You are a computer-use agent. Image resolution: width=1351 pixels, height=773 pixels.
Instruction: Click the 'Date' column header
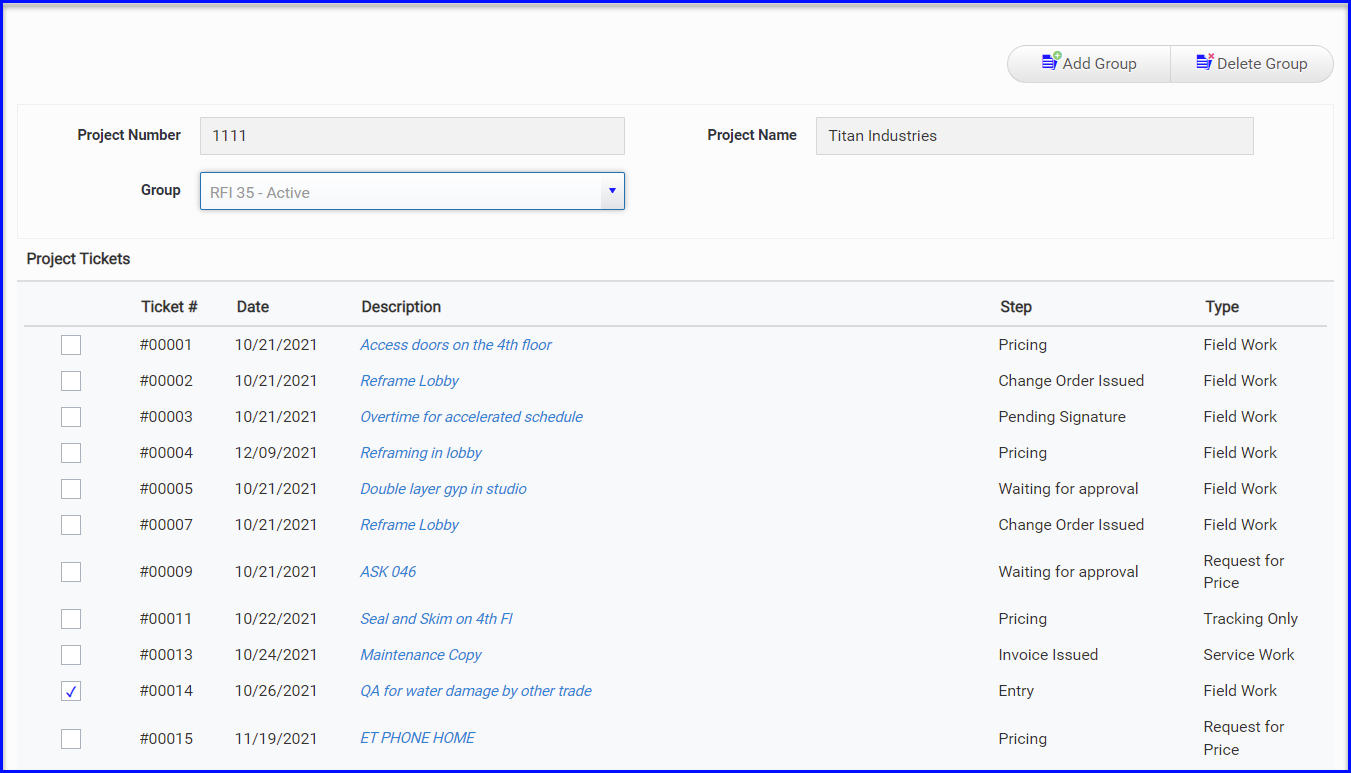253,307
